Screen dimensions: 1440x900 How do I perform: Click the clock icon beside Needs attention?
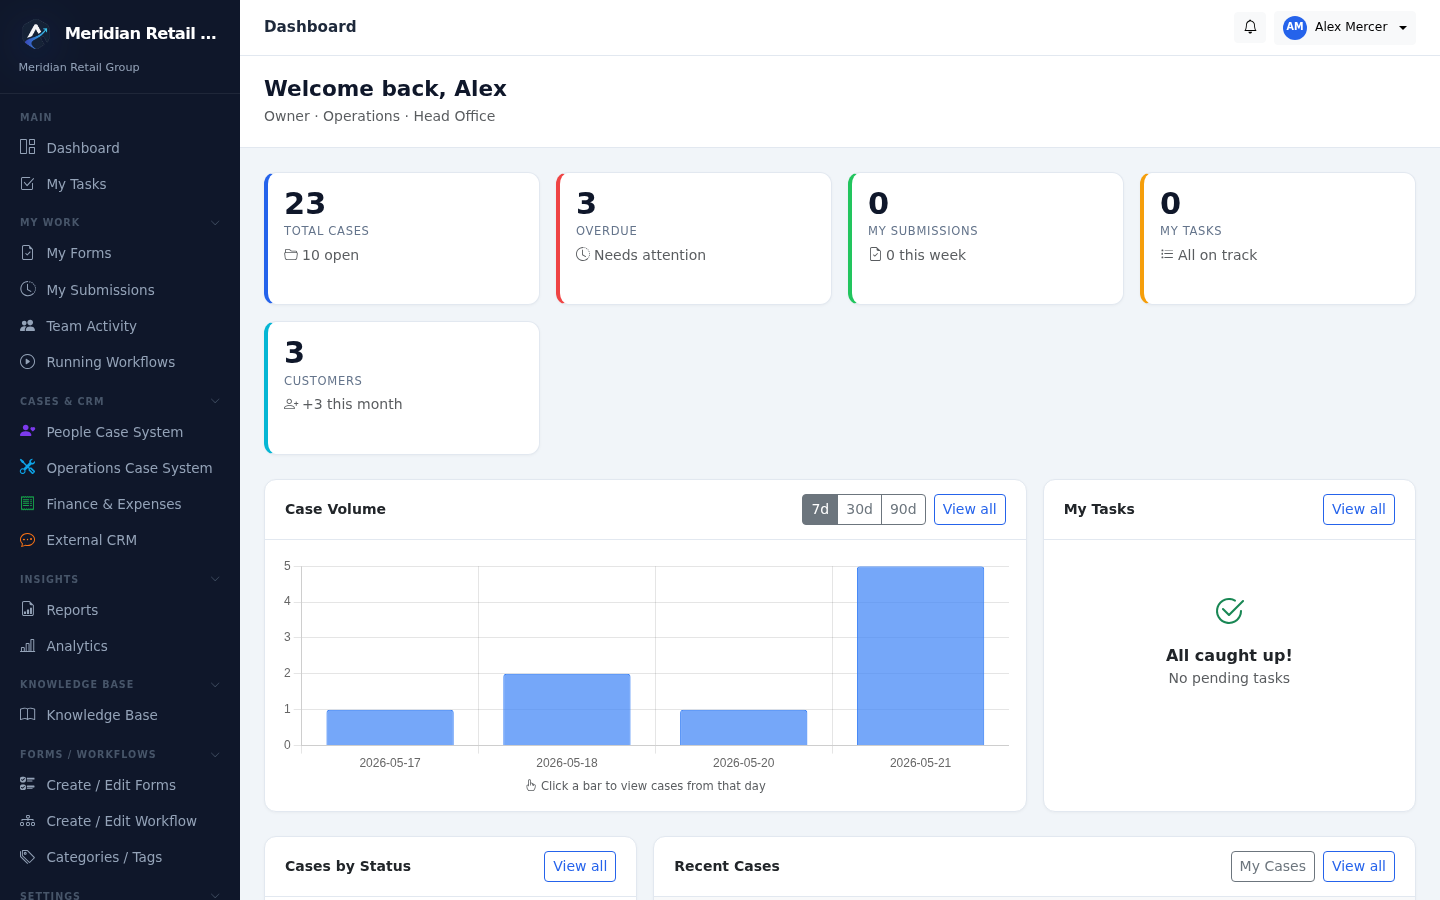click(x=583, y=255)
